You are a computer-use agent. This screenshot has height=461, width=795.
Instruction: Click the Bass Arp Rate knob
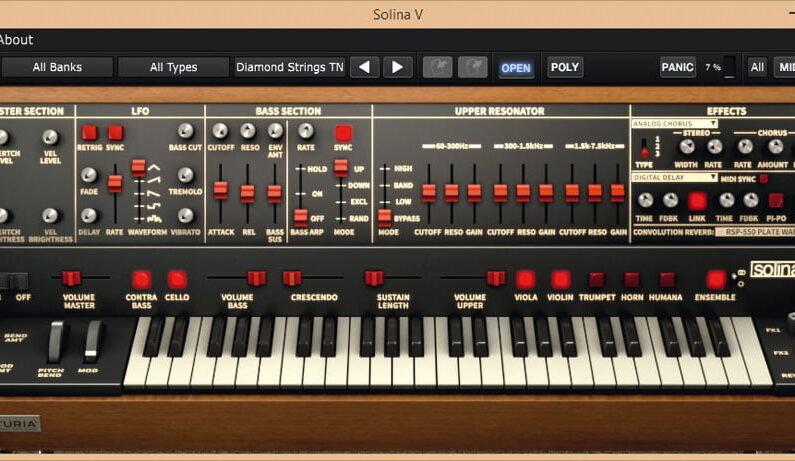coord(306,131)
